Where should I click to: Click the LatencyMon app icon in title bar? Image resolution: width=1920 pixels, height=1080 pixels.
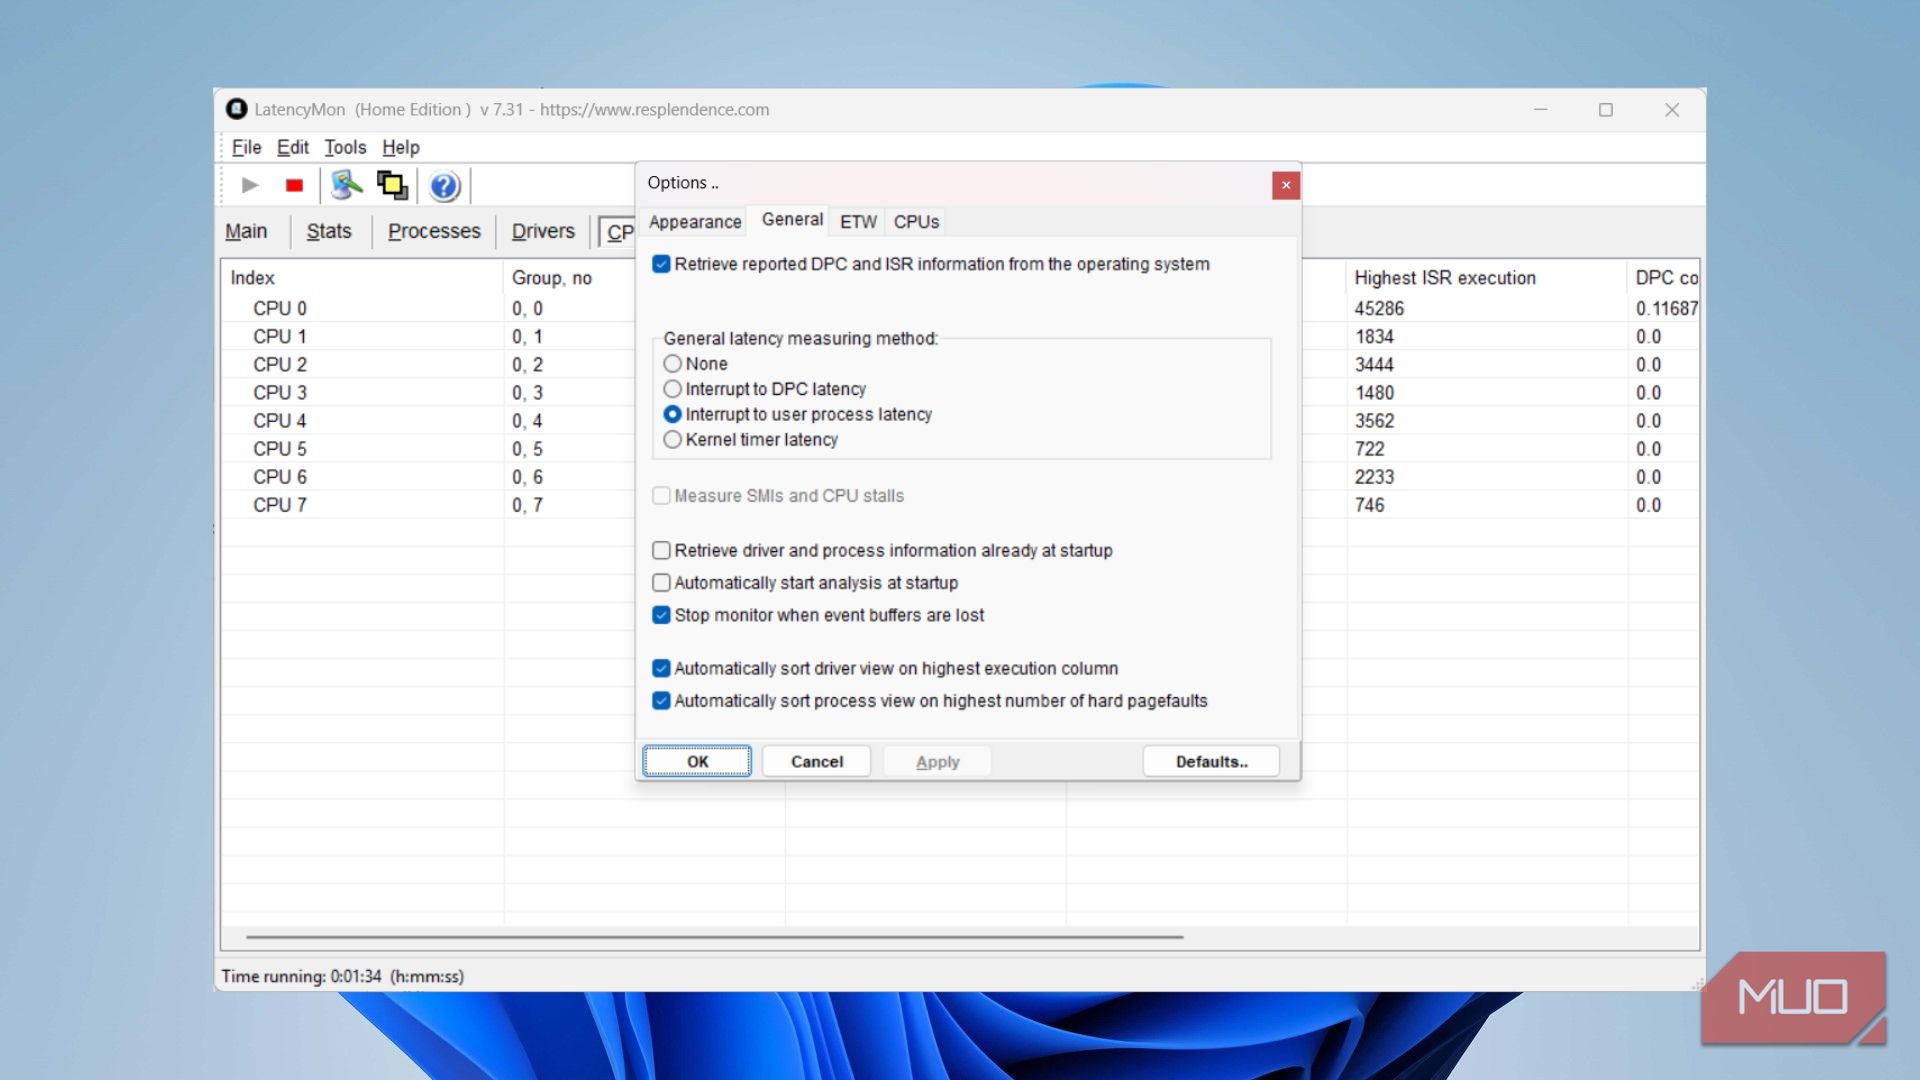236,109
